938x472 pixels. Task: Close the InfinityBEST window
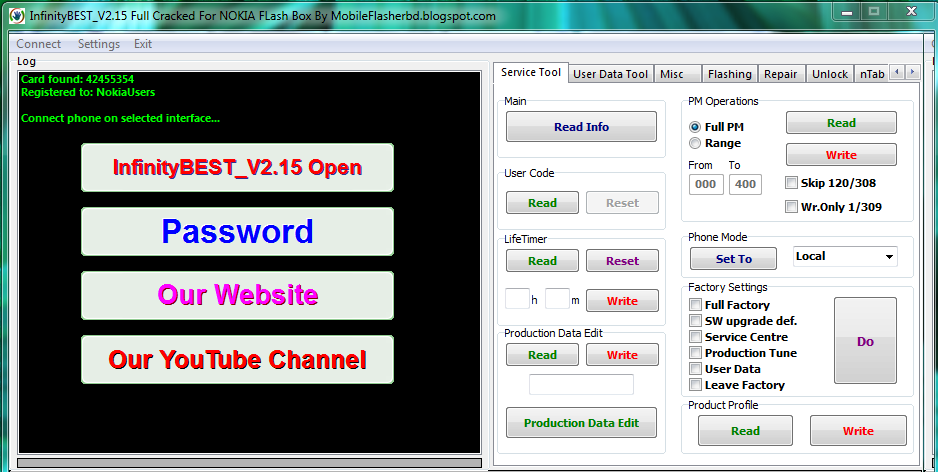pos(912,11)
